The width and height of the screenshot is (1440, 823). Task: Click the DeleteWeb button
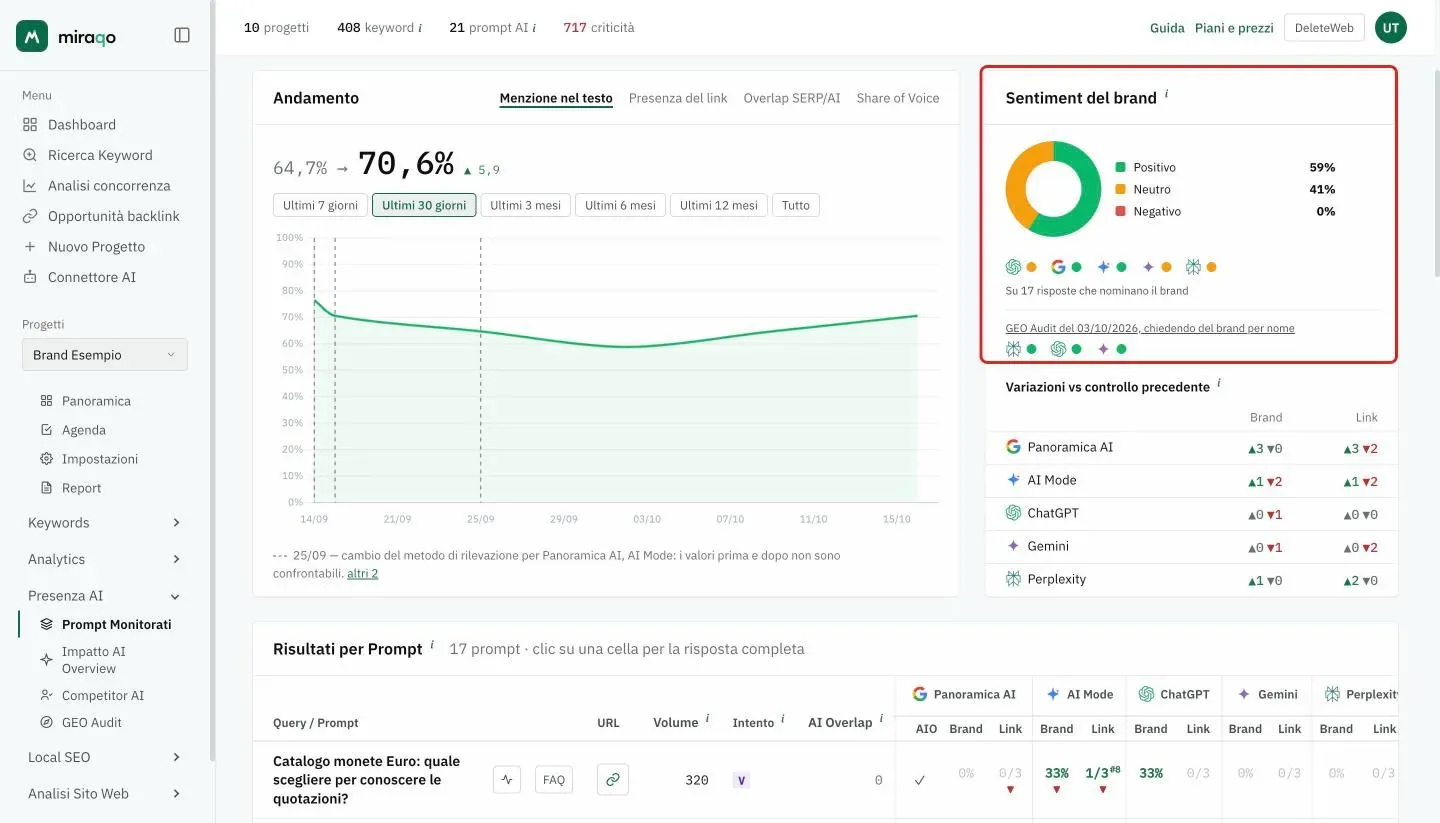[1324, 28]
